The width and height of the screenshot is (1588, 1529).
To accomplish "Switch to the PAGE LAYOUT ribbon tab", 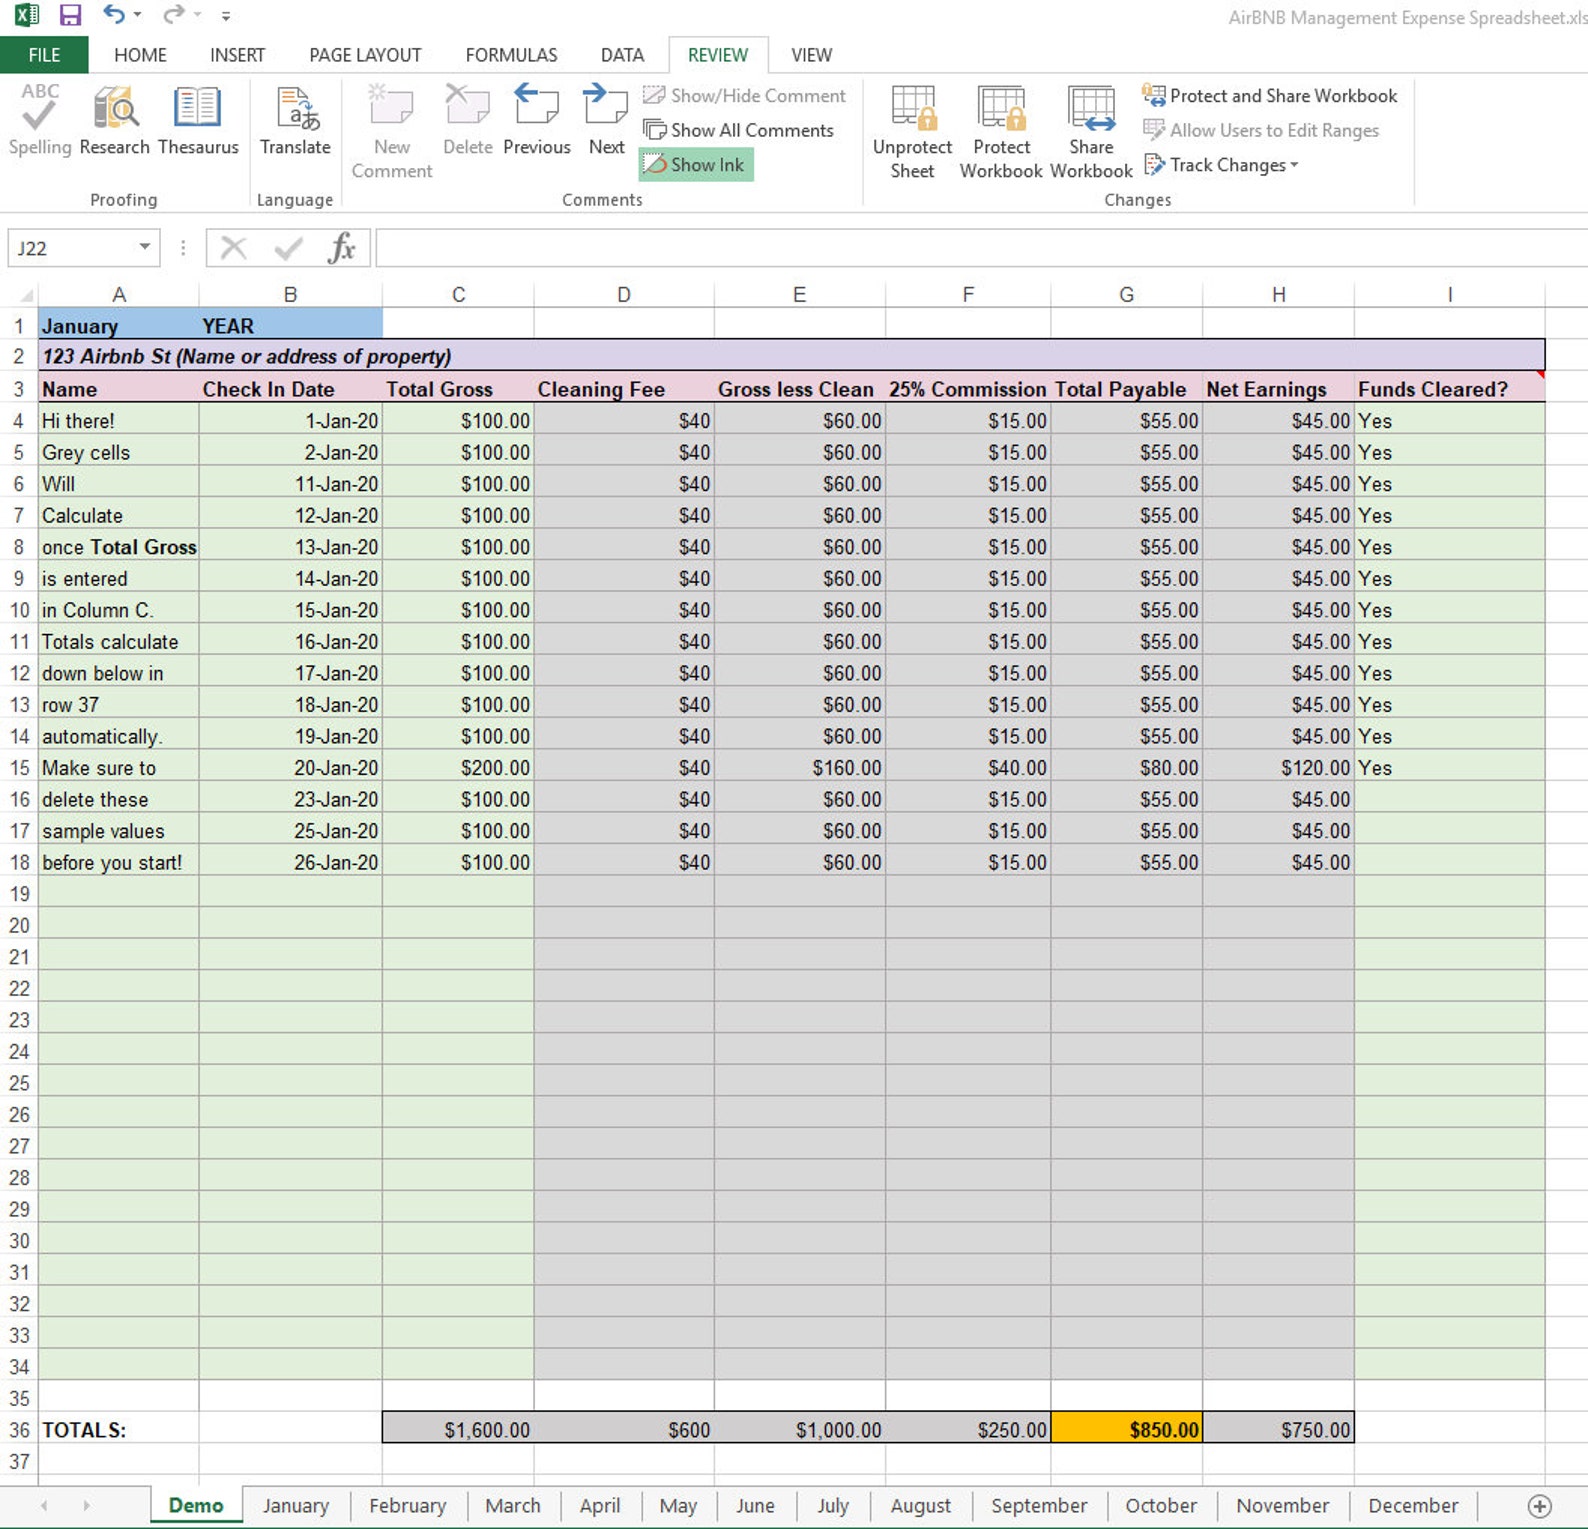I will [365, 55].
